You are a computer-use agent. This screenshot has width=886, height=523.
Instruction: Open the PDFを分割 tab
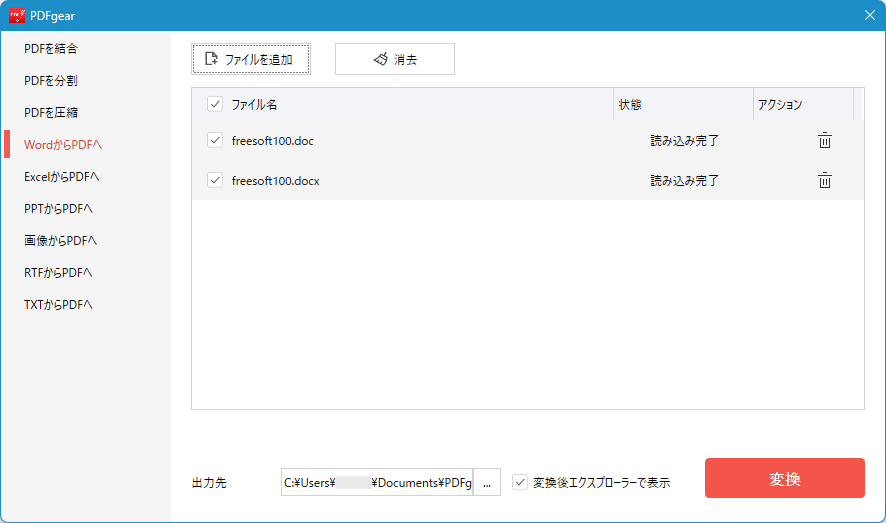[51, 81]
